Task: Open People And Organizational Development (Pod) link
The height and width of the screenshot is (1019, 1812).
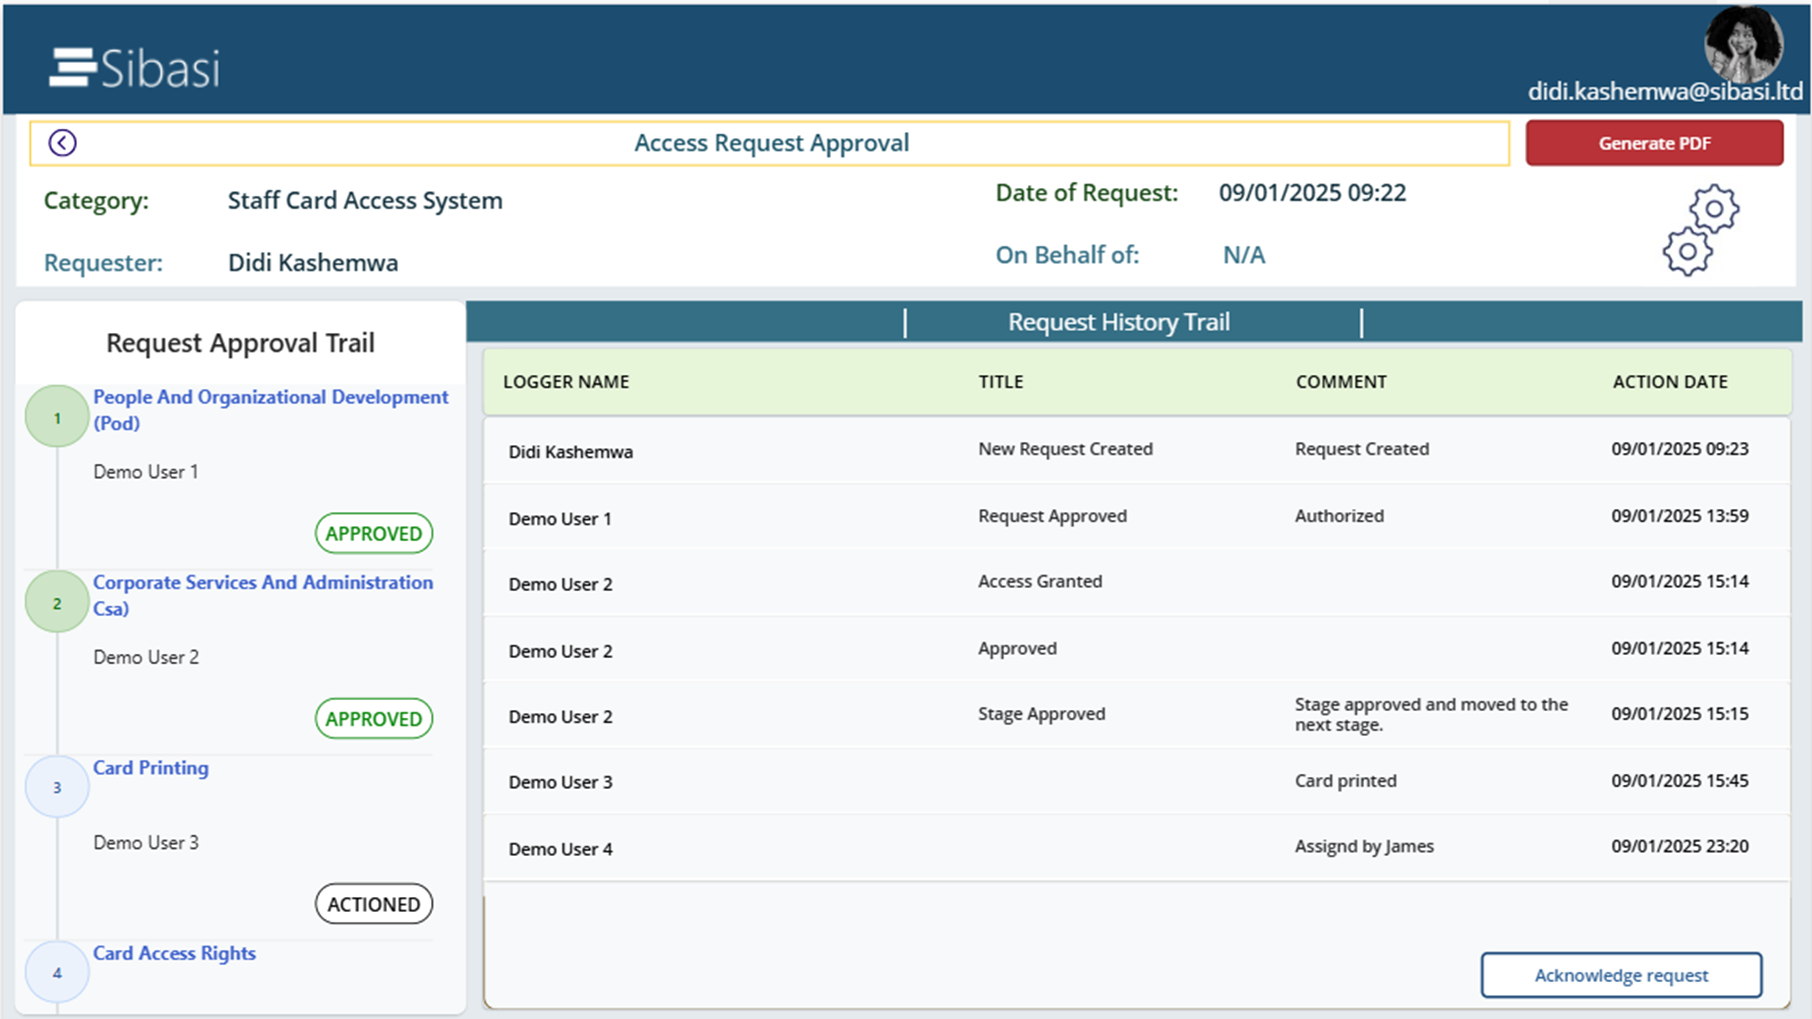Action: click(x=271, y=410)
